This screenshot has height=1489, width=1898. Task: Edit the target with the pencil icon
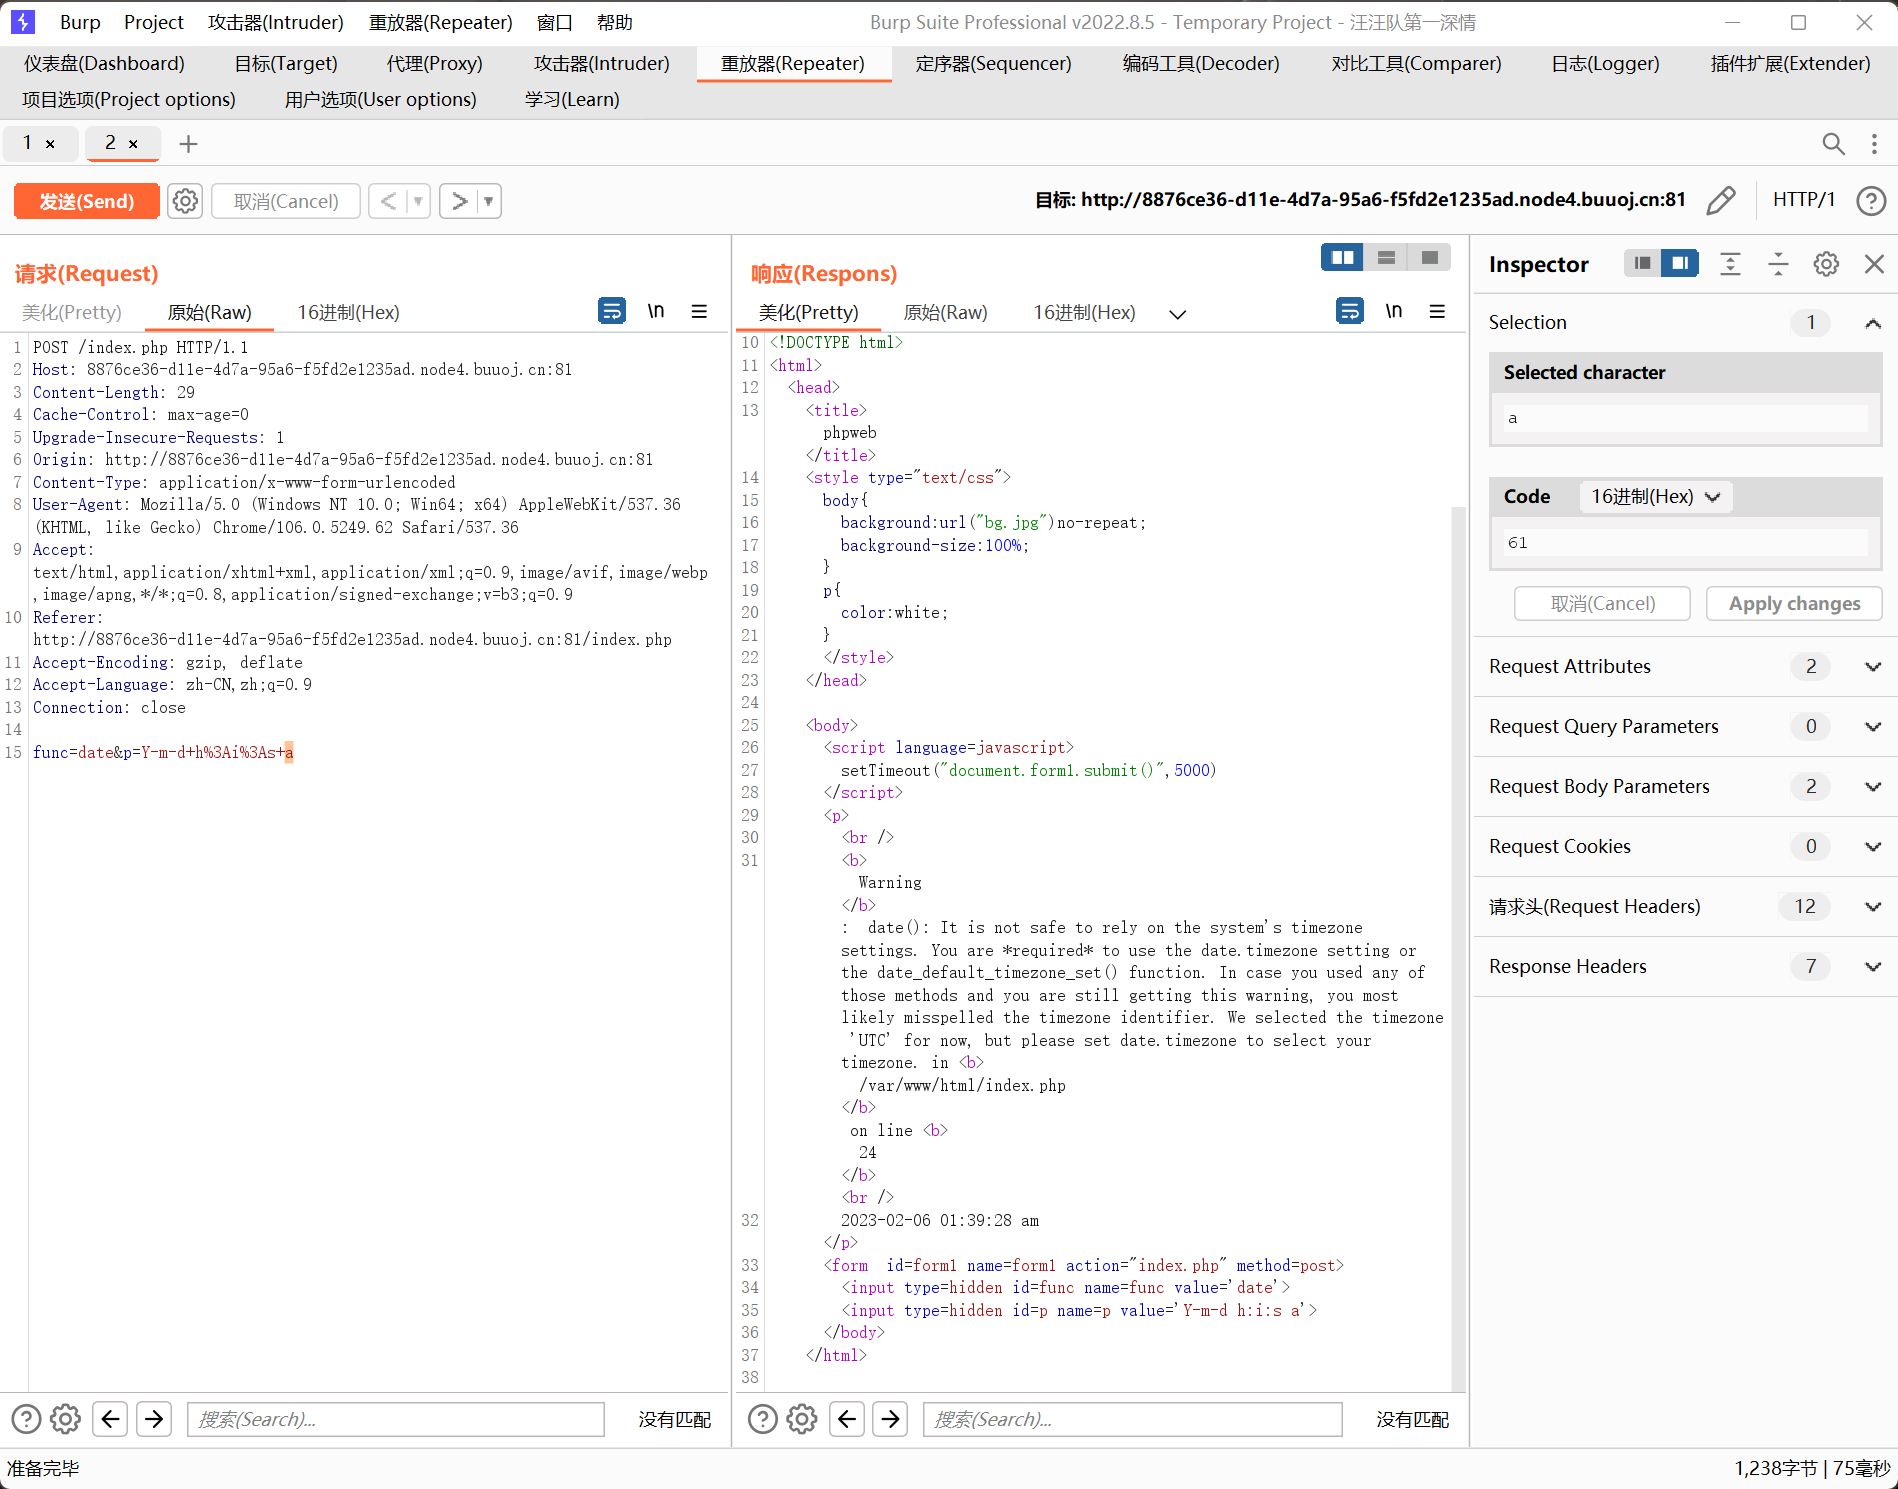1721,200
